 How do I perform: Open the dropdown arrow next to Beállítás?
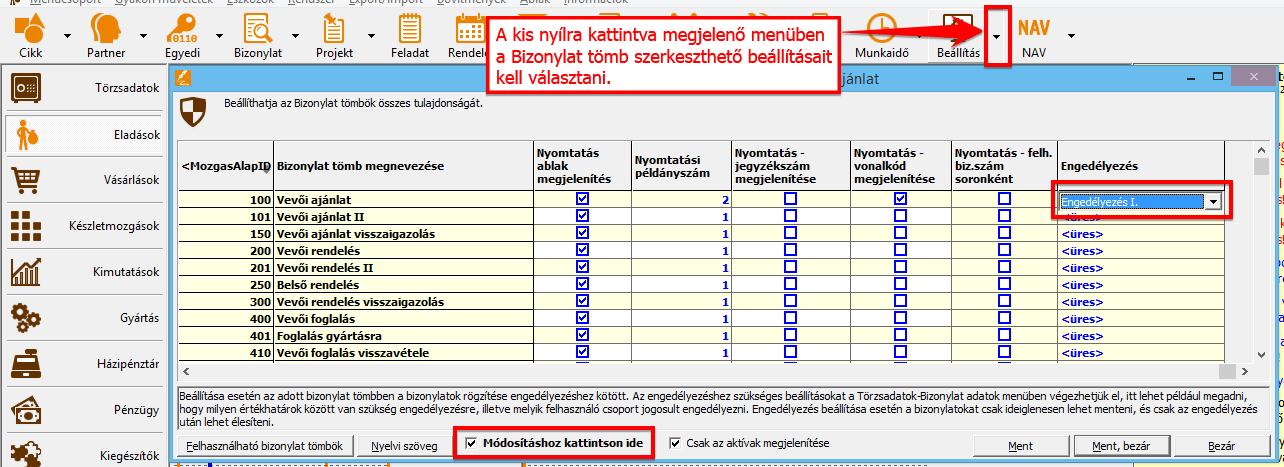coord(998,35)
